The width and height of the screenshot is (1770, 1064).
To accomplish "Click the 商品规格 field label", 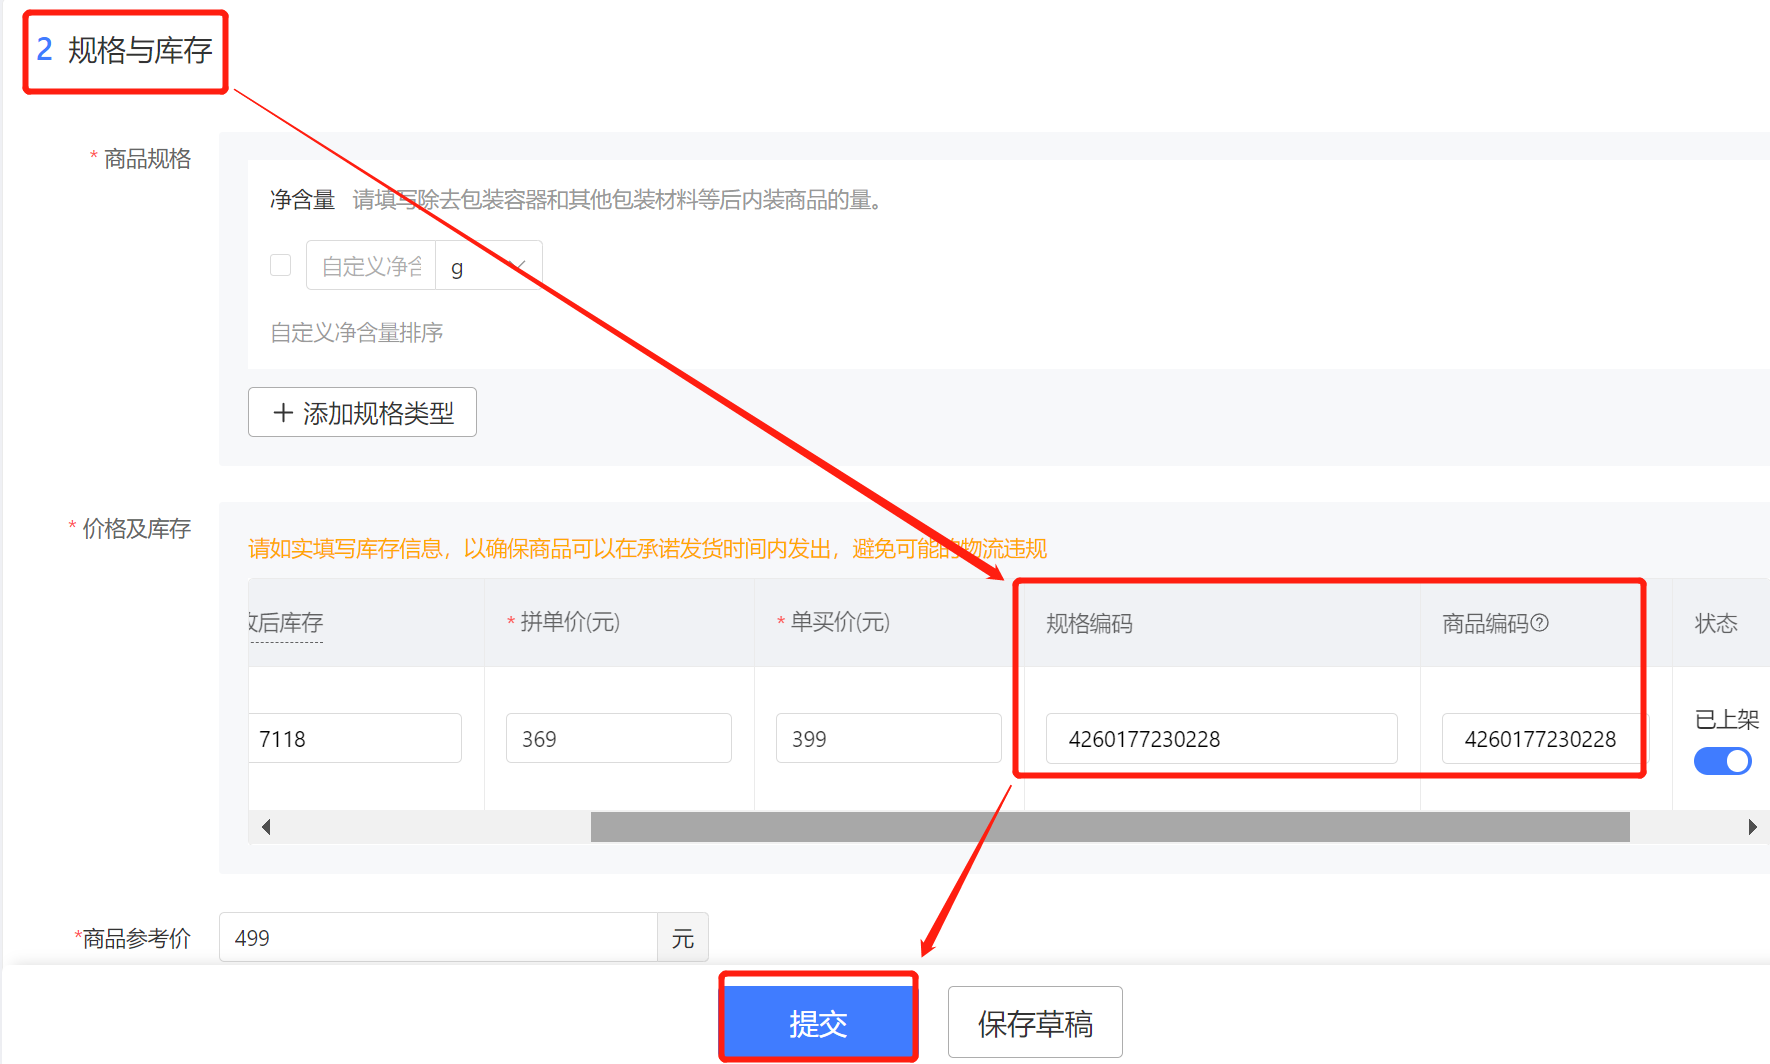I will pos(147,159).
